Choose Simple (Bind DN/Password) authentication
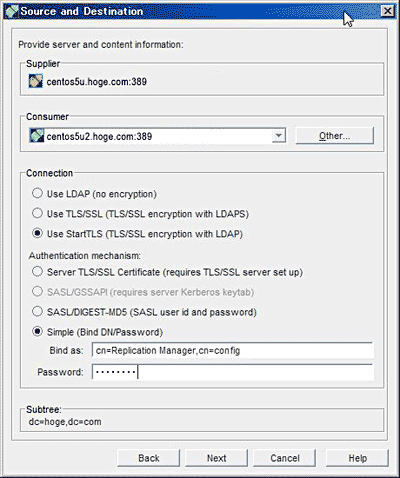The height and width of the screenshot is (478, 400). (x=37, y=332)
